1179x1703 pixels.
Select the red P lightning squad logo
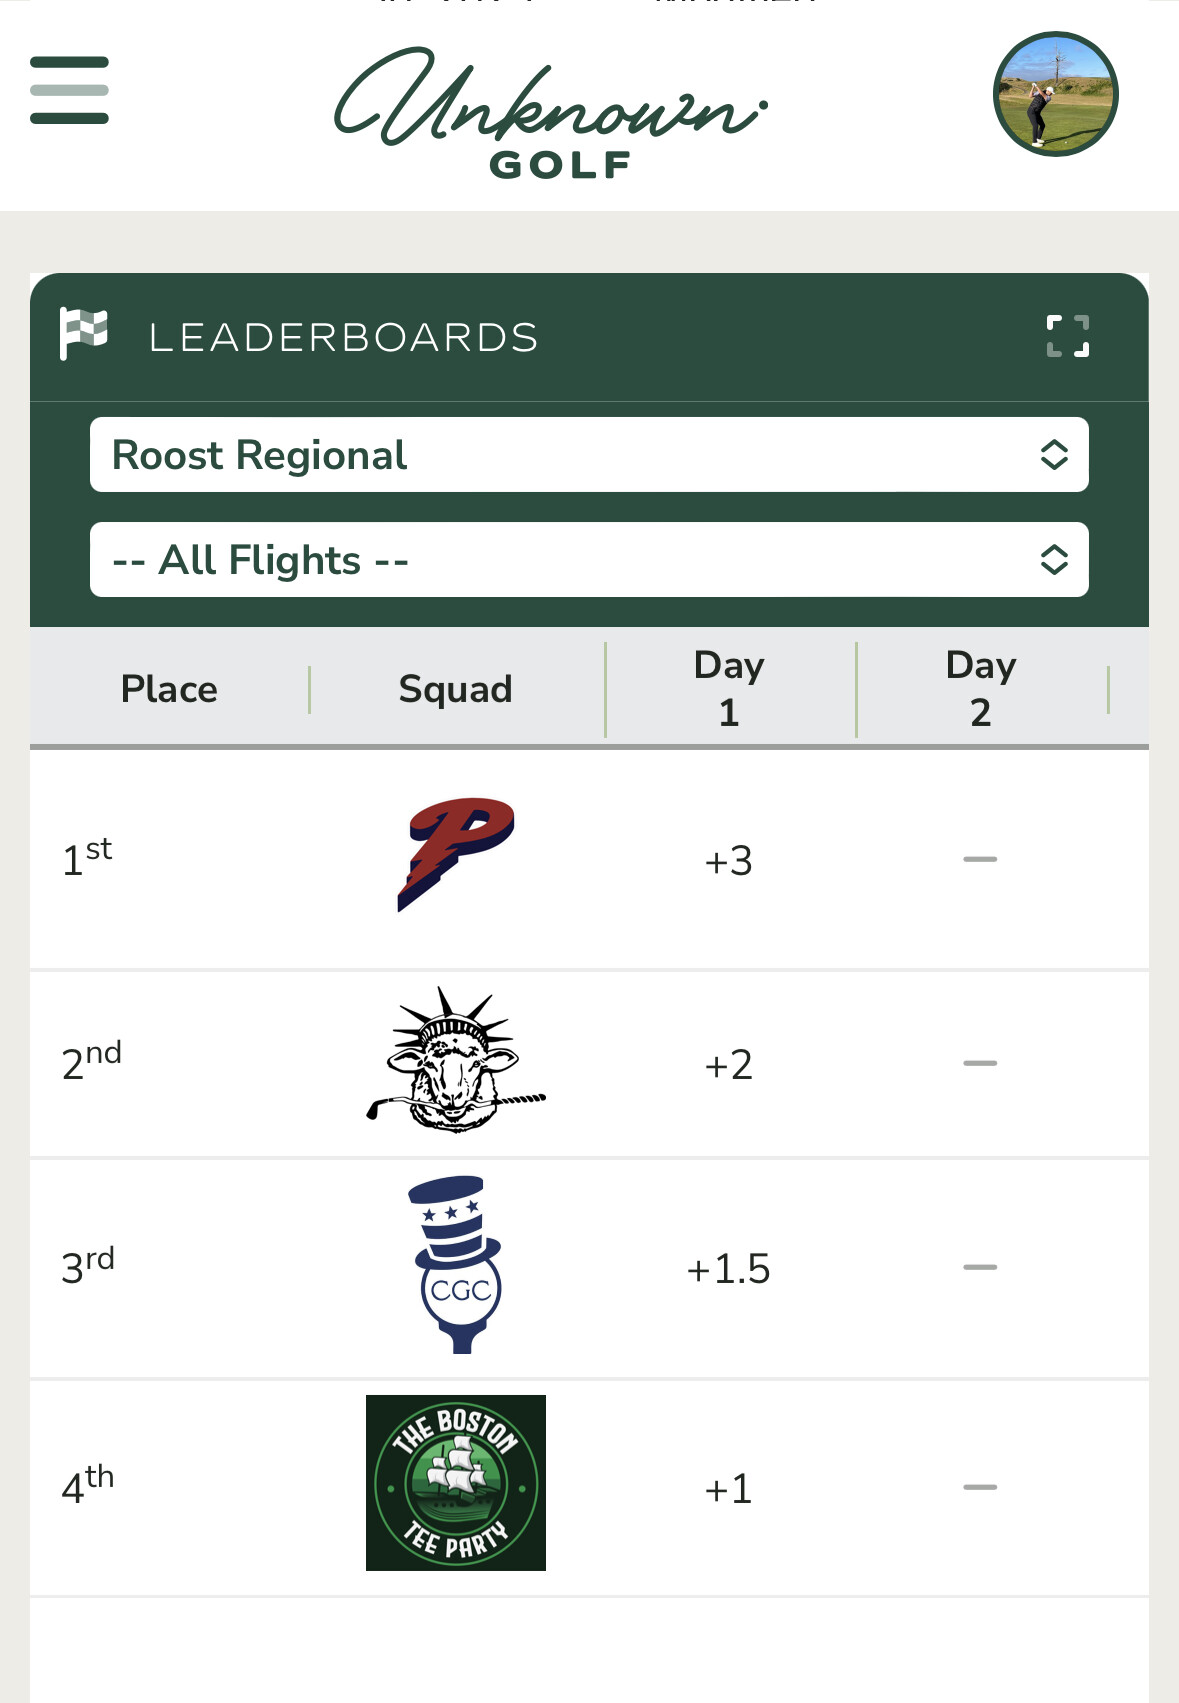click(x=456, y=855)
